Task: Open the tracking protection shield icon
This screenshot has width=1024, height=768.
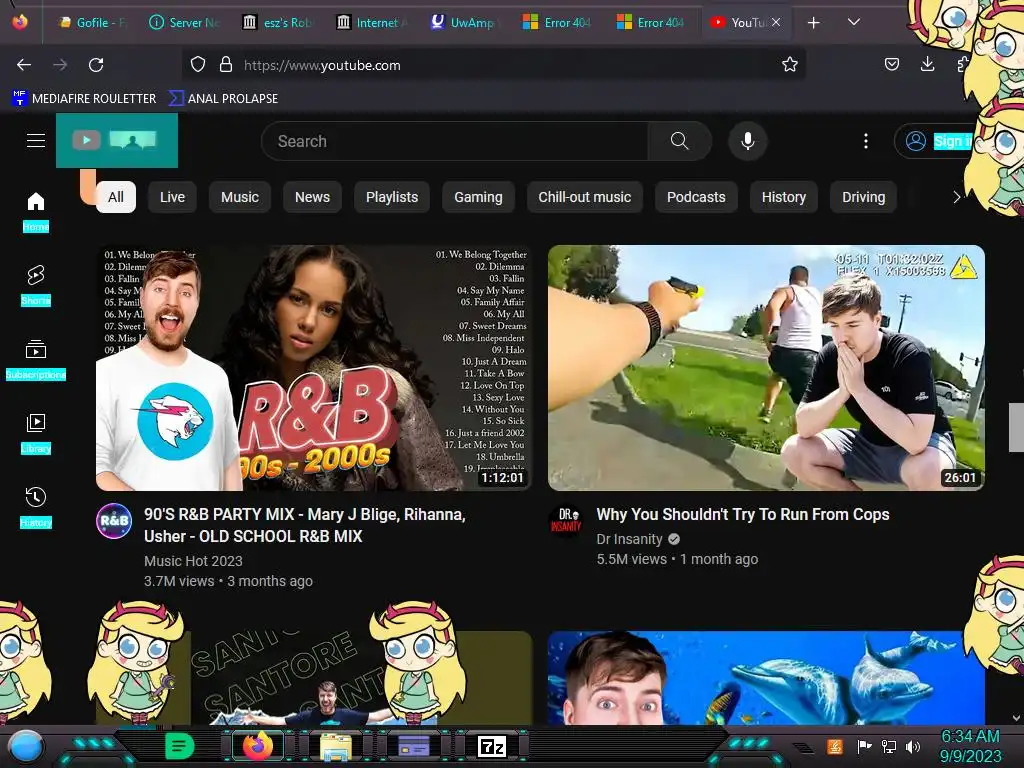Action: click(x=198, y=65)
